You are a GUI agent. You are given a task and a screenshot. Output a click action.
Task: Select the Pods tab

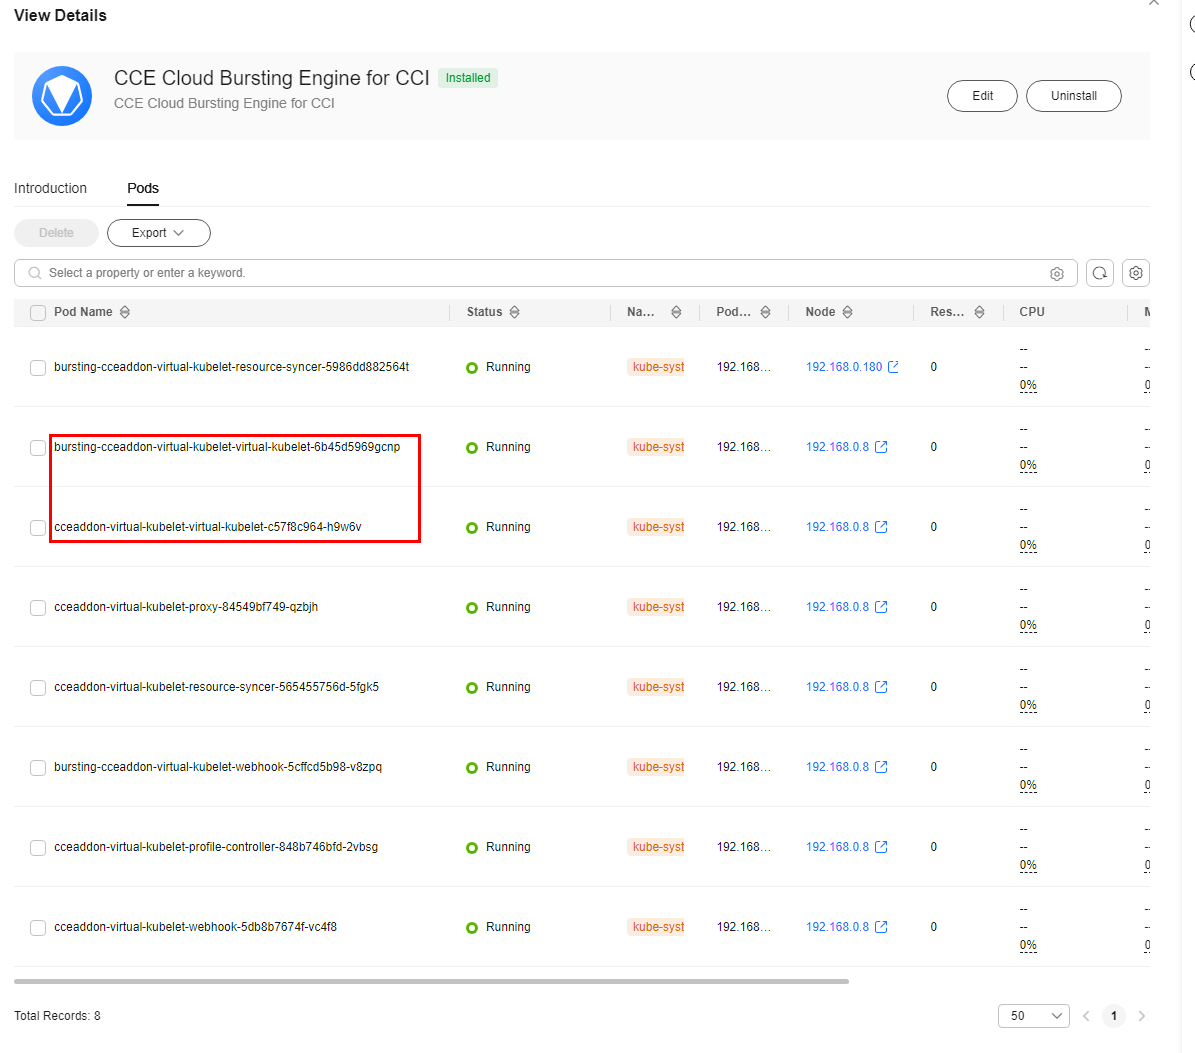point(143,188)
